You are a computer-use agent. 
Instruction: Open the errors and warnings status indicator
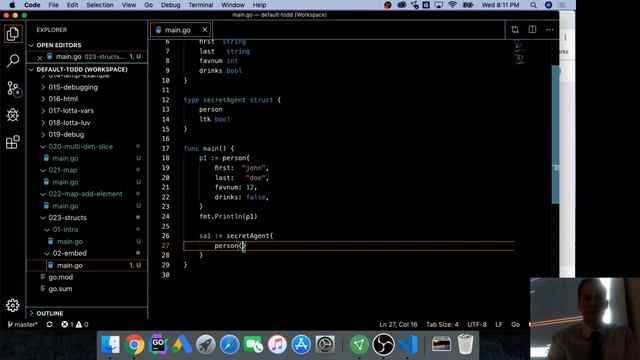click(x=75, y=324)
